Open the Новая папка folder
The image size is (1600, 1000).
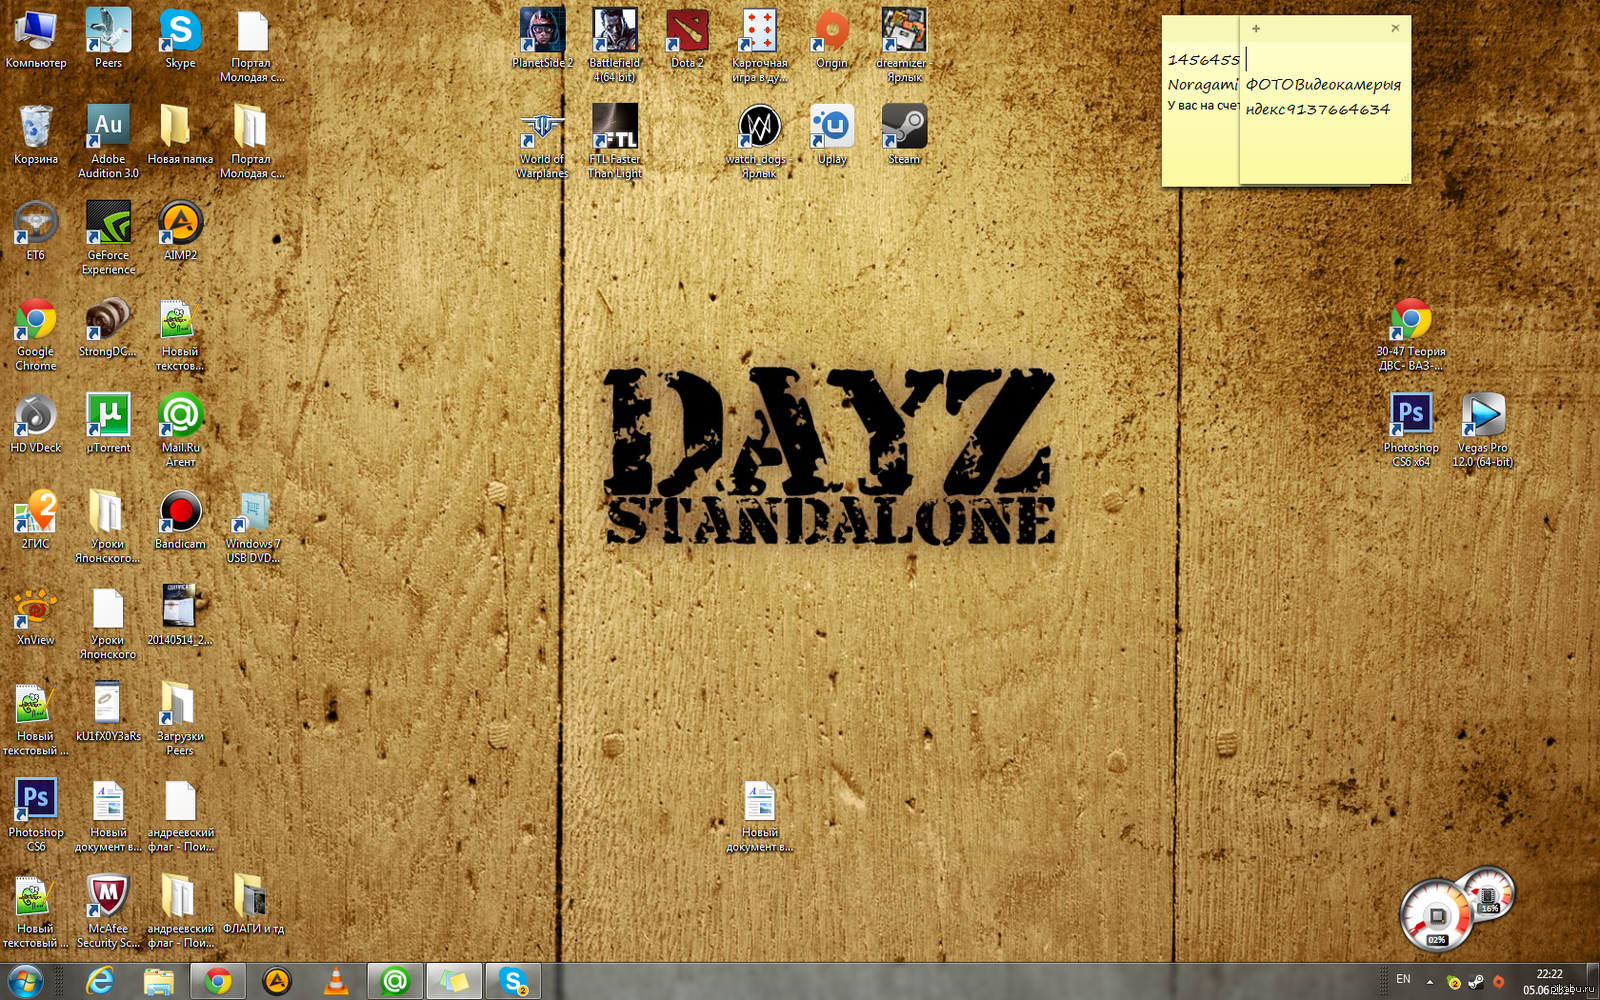tap(180, 136)
